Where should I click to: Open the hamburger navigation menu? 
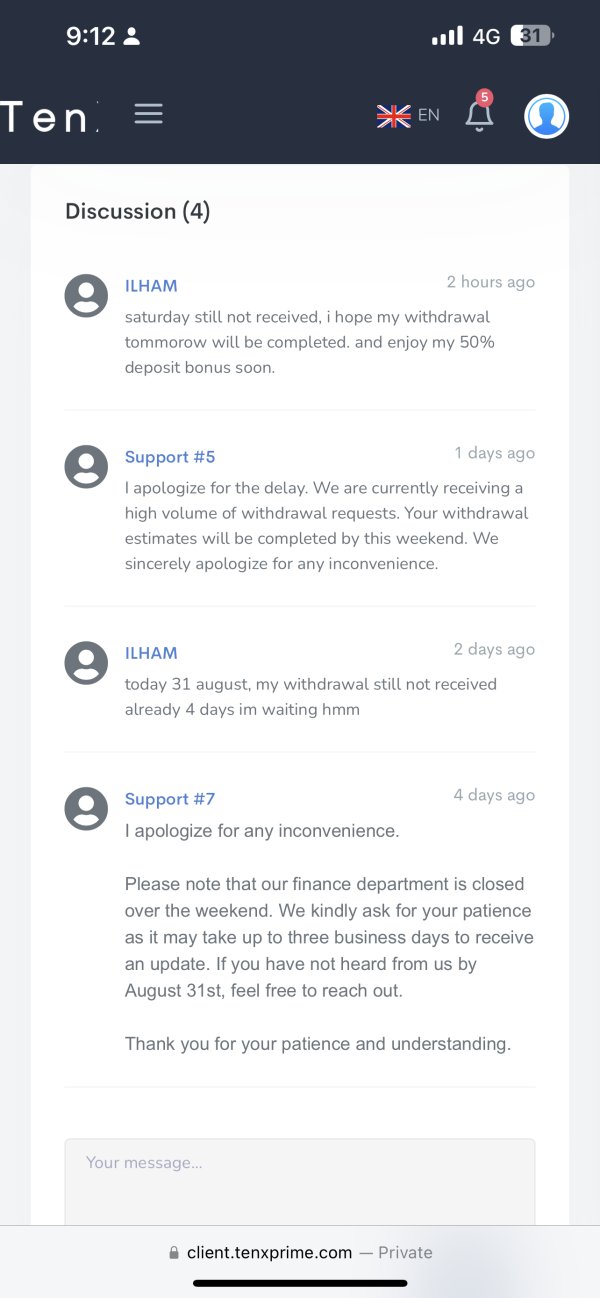148,114
